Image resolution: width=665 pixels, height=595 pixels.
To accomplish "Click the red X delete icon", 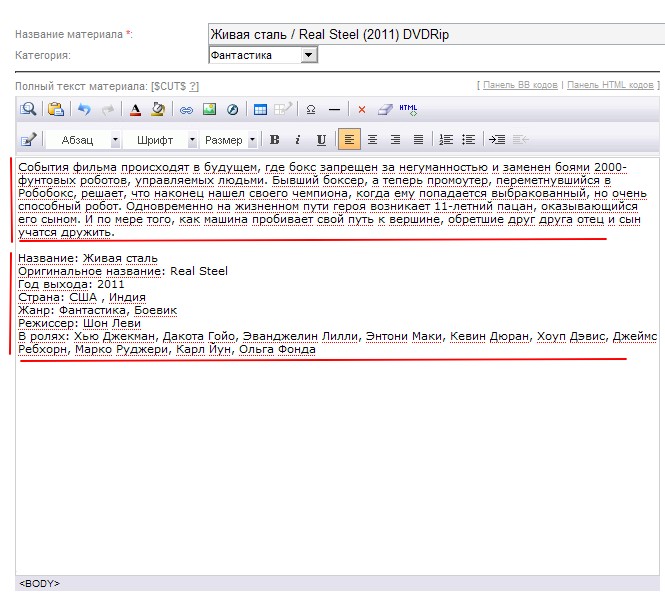I will tap(362, 110).
